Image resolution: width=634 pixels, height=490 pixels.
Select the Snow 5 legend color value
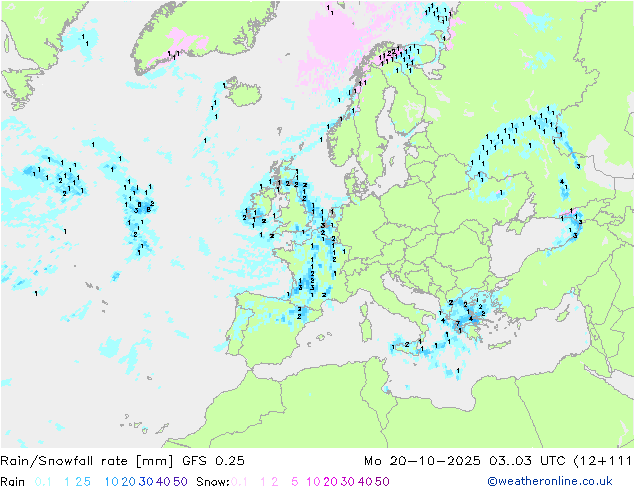click(x=295, y=482)
